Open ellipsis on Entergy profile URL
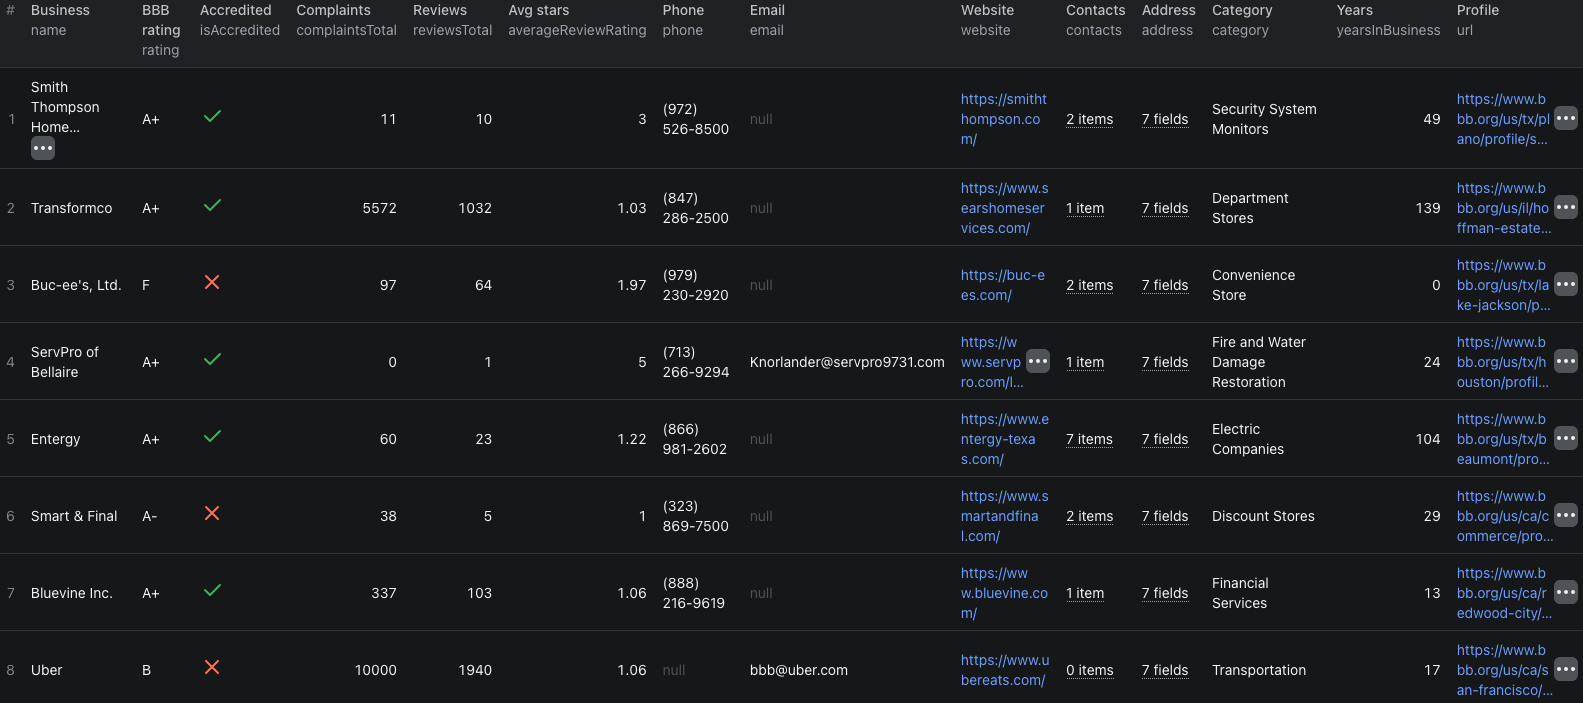Image resolution: width=1583 pixels, height=703 pixels. [1566, 438]
